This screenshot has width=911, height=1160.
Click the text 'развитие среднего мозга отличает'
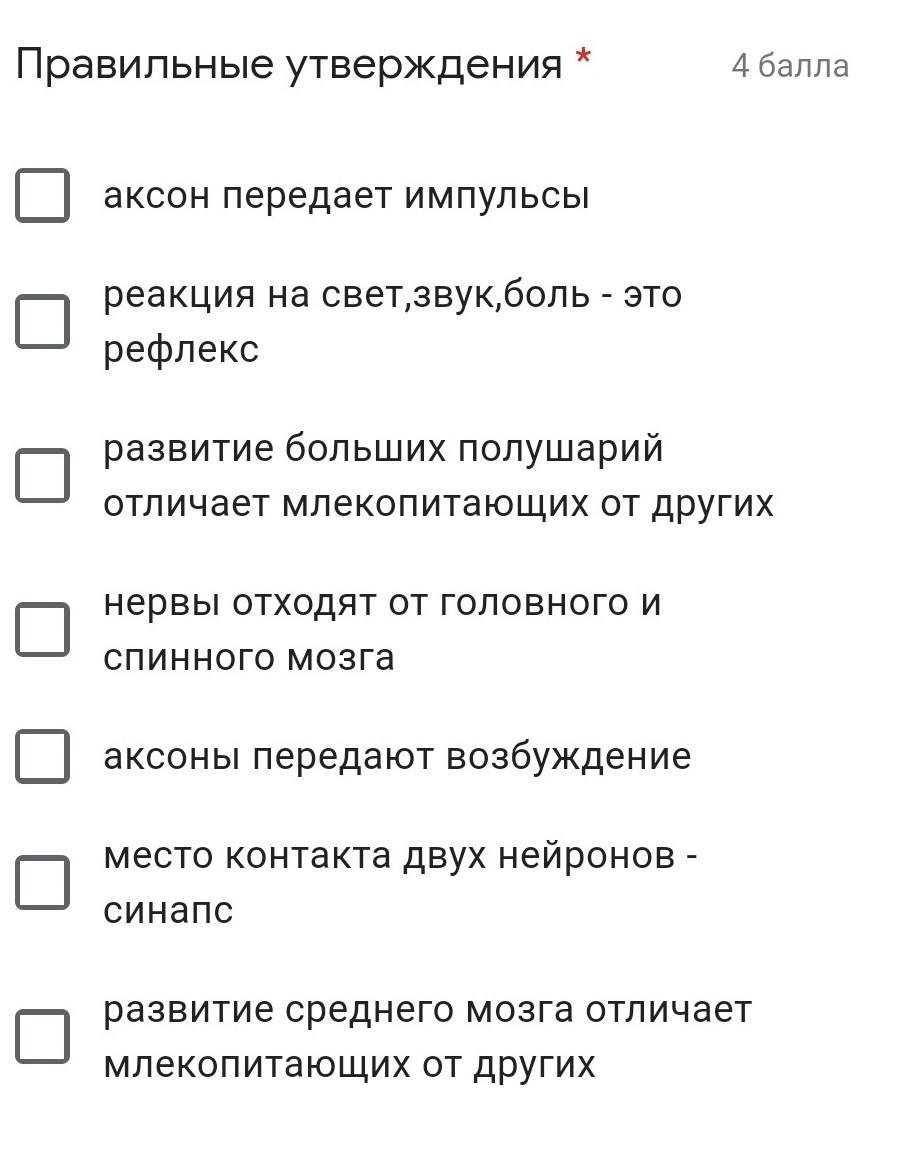428,1011
